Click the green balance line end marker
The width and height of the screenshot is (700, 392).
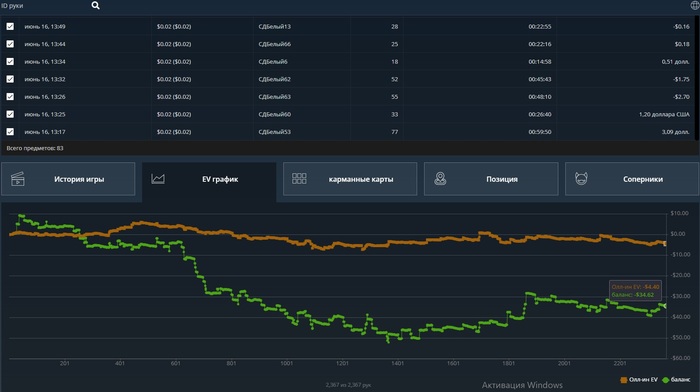click(x=664, y=306)
